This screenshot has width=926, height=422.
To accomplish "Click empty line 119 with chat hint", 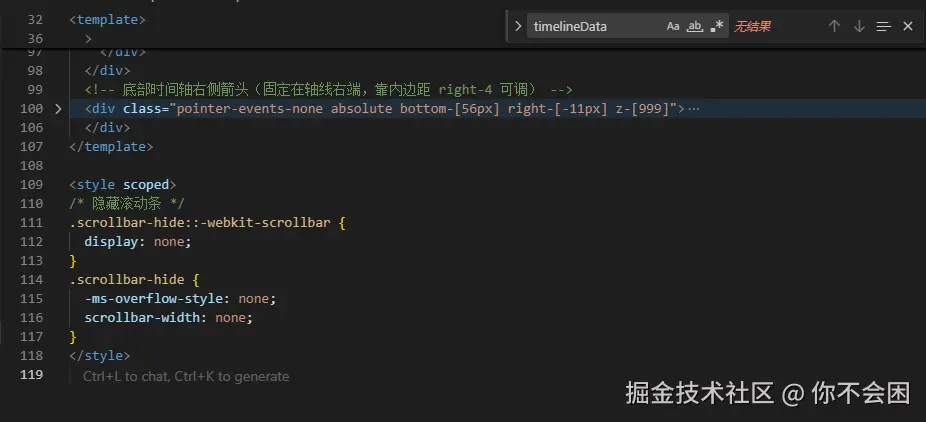I will pyautogui.click(x=186, y=376).
